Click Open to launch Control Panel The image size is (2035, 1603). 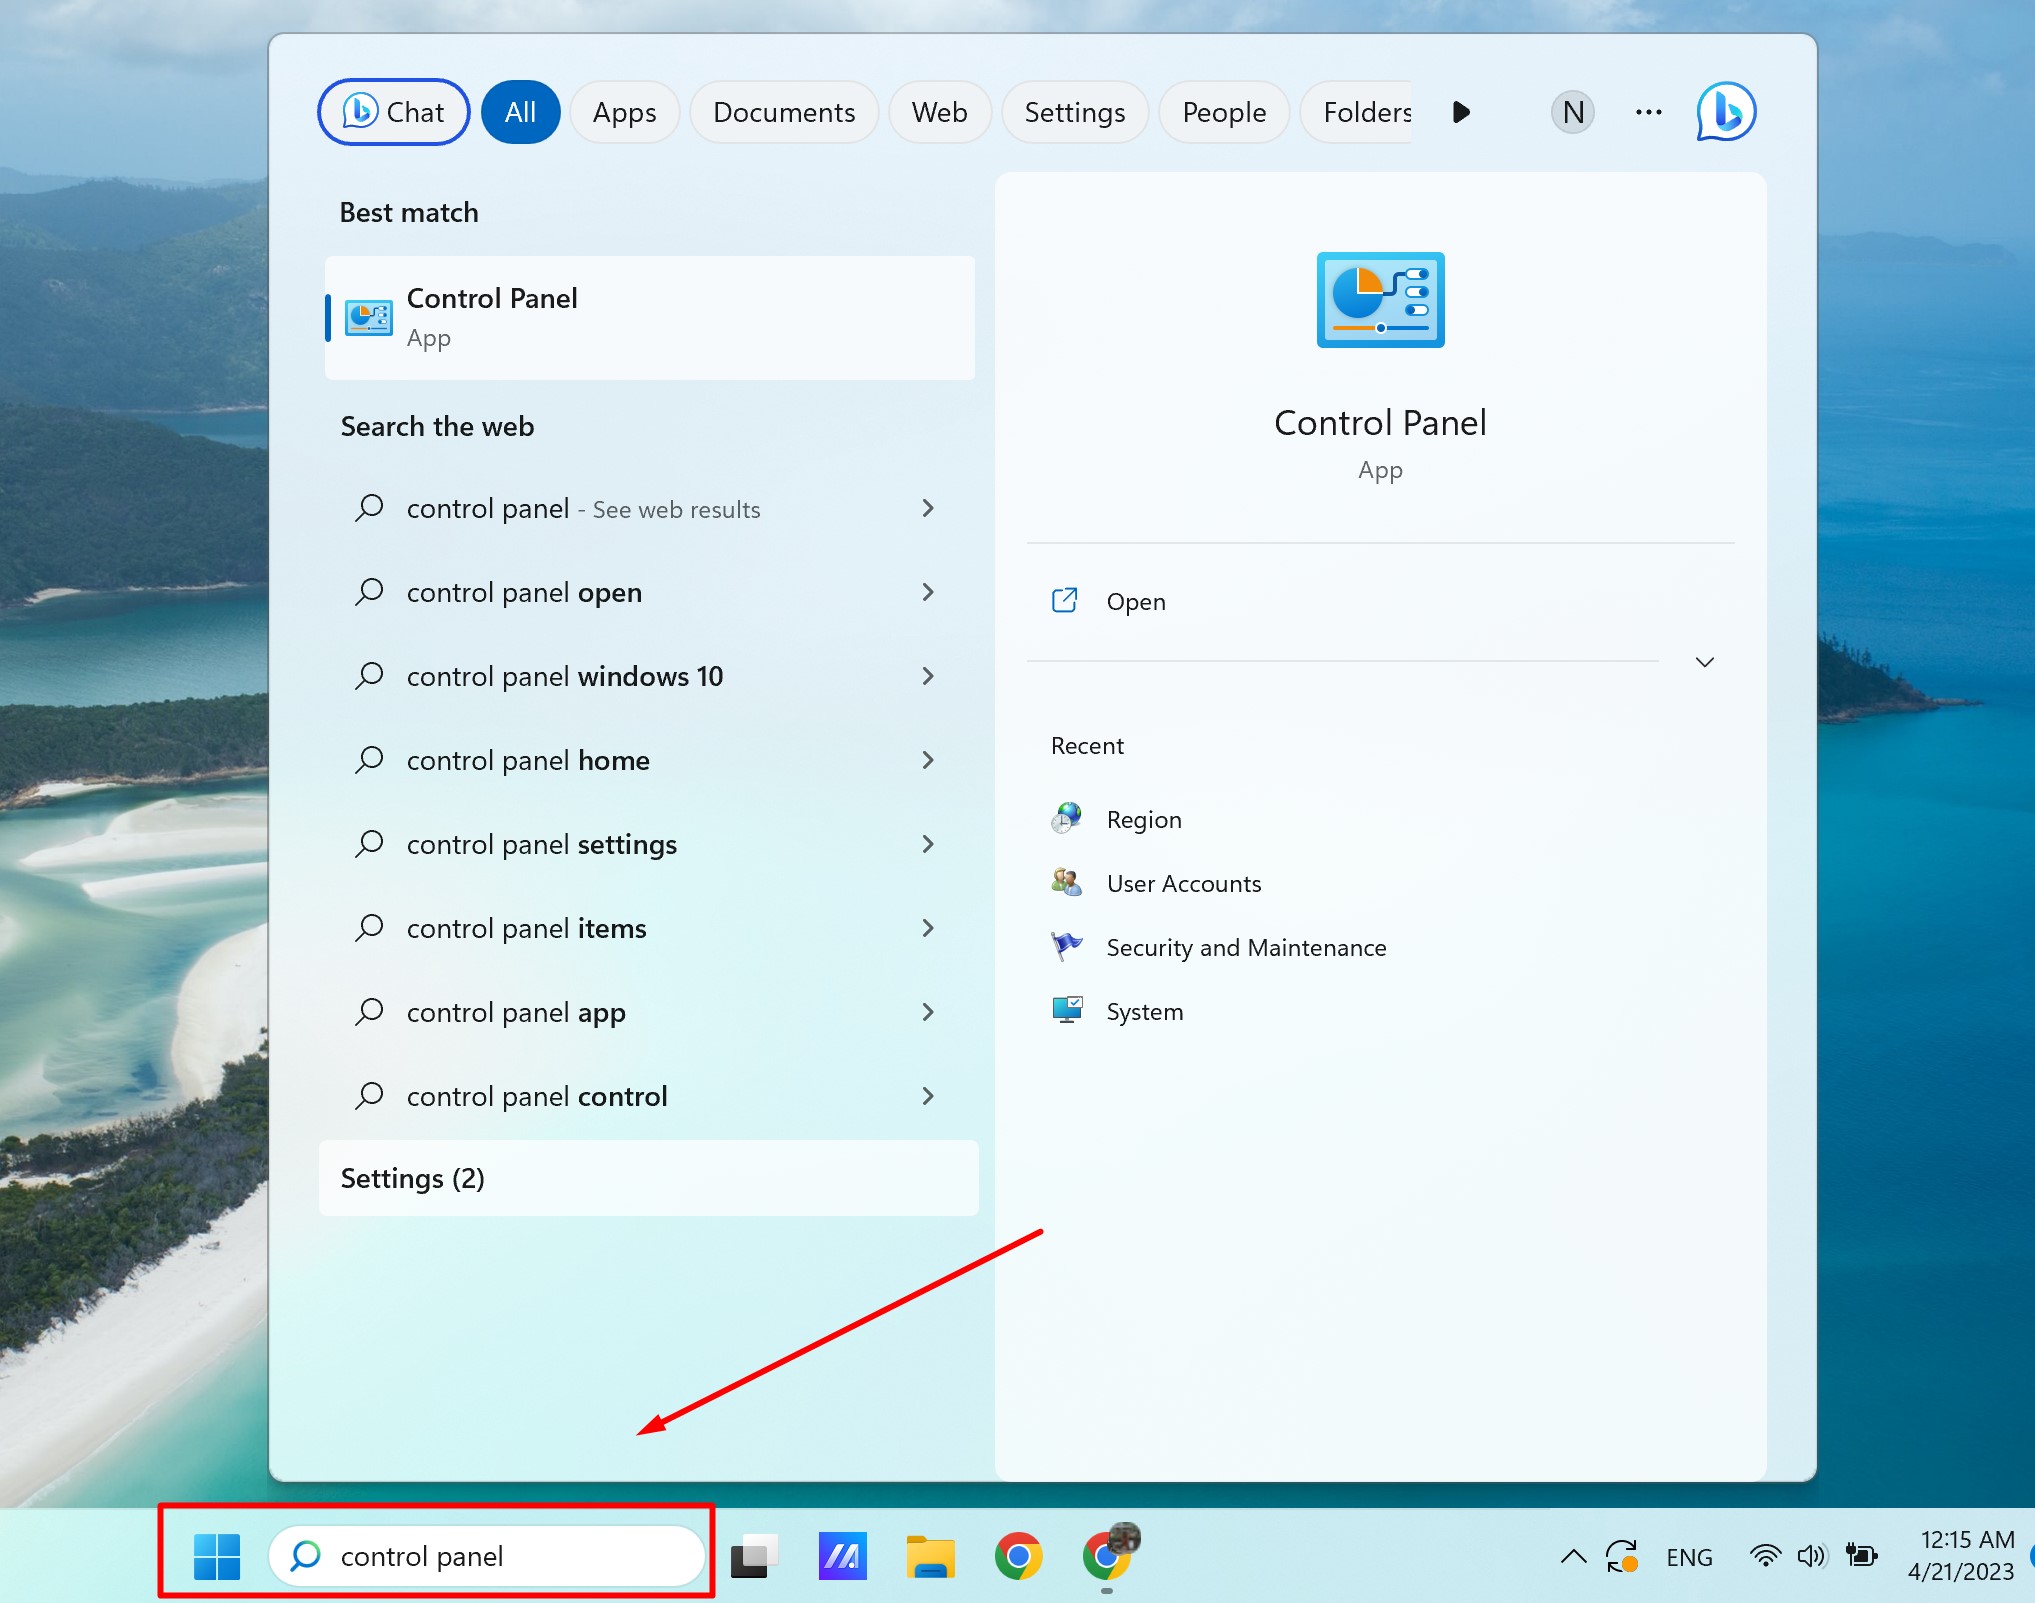point(1135,602)
